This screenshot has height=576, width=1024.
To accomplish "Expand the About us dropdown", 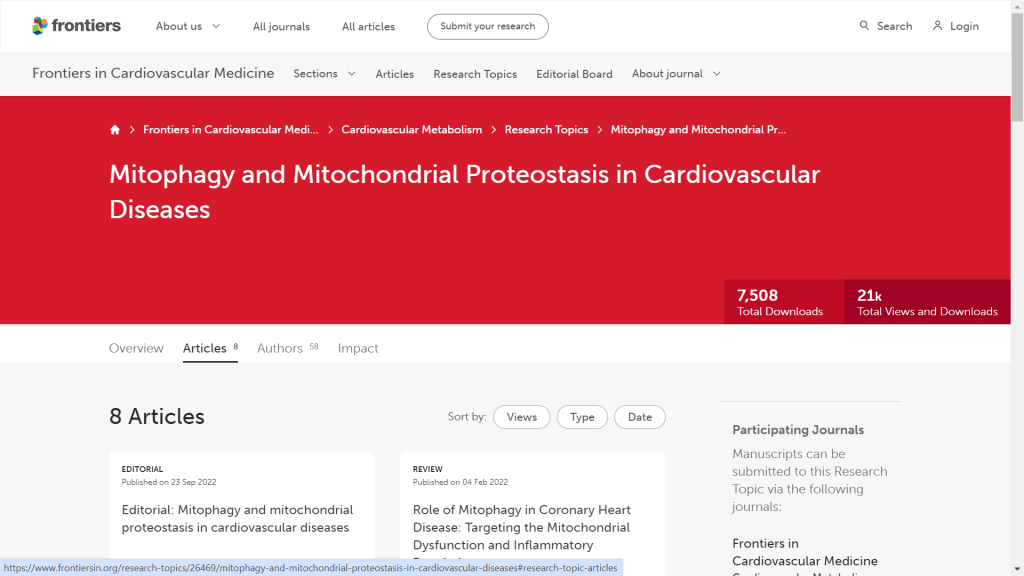I will (188, 26).
